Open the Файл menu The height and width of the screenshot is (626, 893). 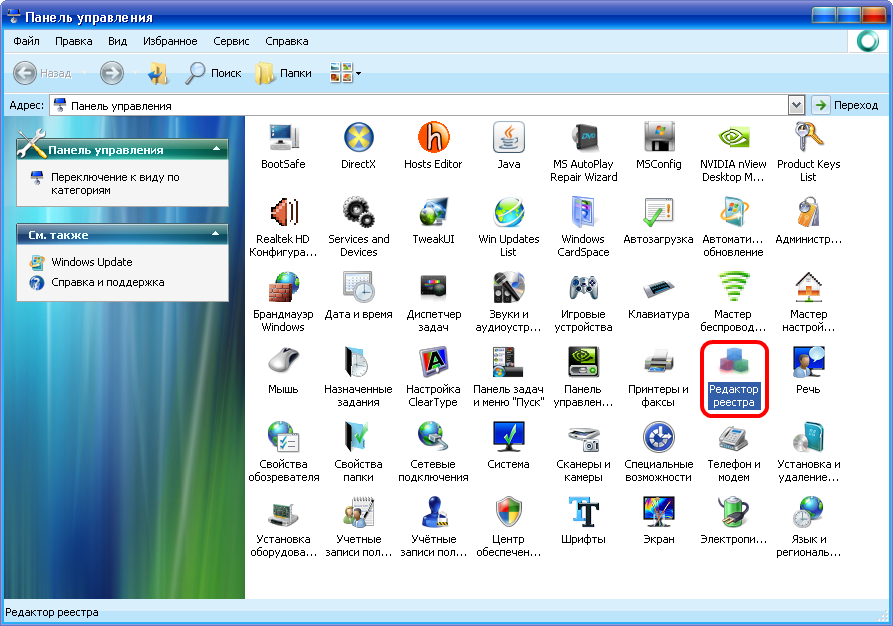[26, 41]
